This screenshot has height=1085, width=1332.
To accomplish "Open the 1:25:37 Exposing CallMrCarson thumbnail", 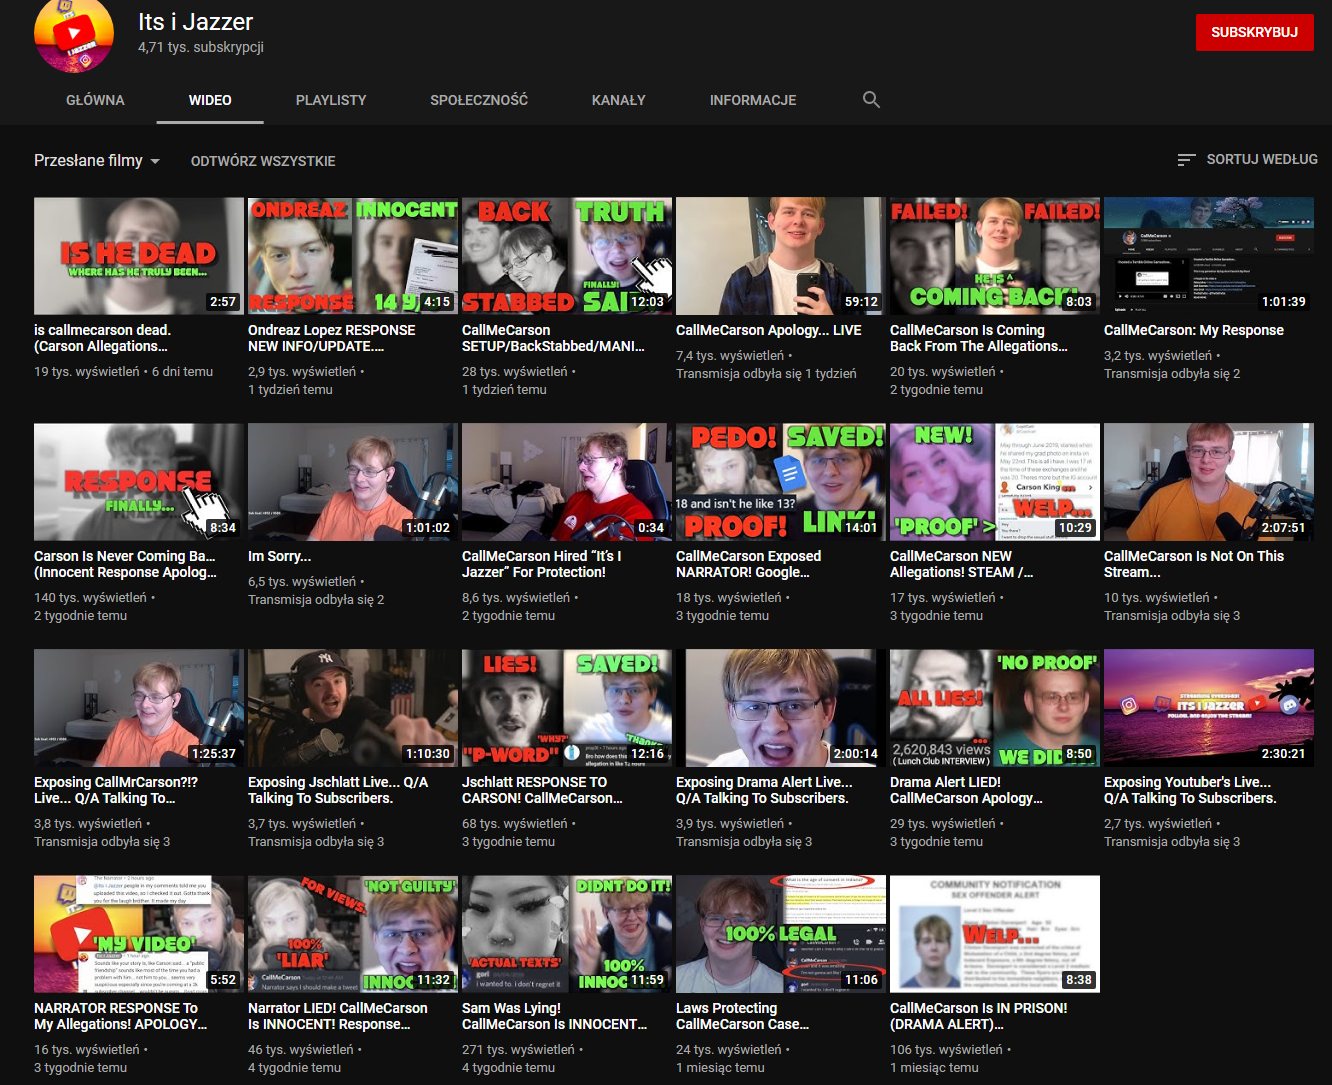I will pyautogui.click(x=139, y=708).
